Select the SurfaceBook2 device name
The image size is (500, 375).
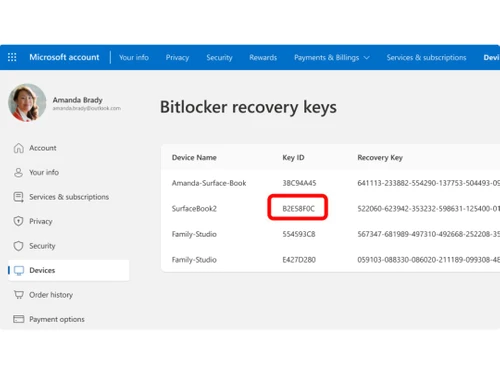(194, 209)
